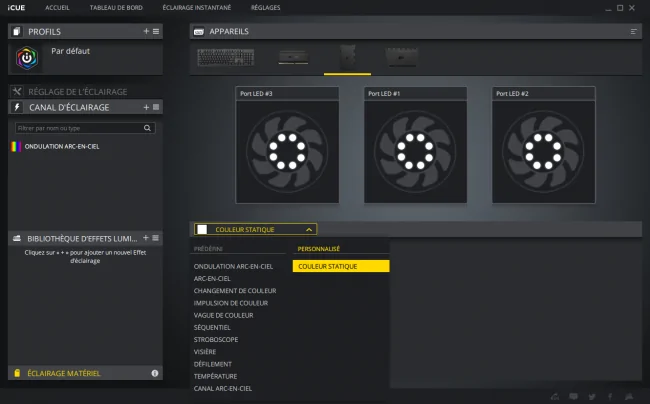This screenshot has width=650, height=404.
Task: Click the Corsair sails logo in footer
Action: click(629, 397)
